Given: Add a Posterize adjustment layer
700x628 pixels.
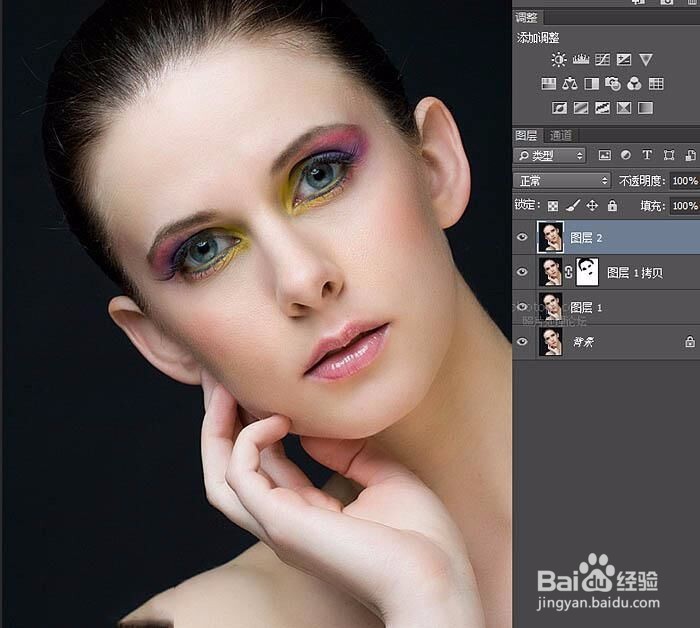Looking at the screenshot, I should (x=581, y=108).
